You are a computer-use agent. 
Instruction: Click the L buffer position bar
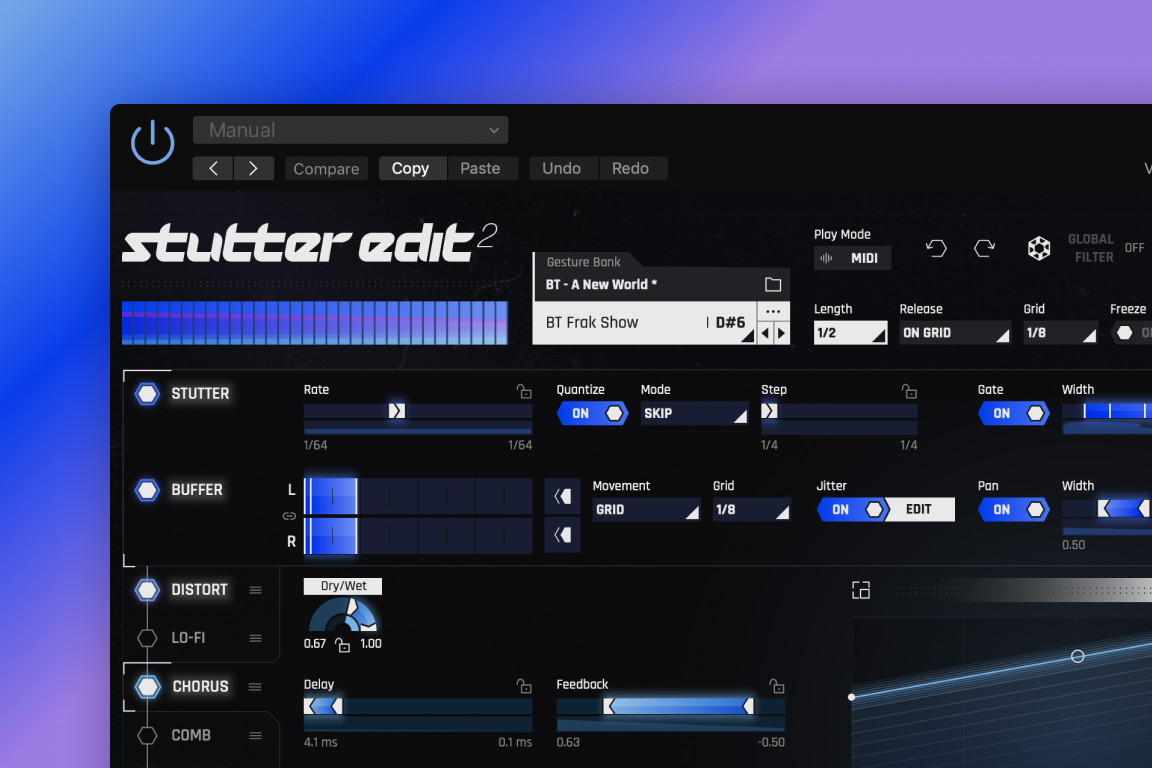[418, 496]
